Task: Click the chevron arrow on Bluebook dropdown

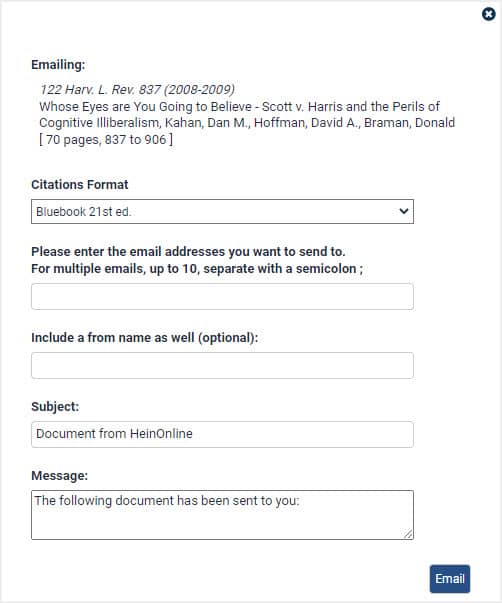Action: pos(404,211)
